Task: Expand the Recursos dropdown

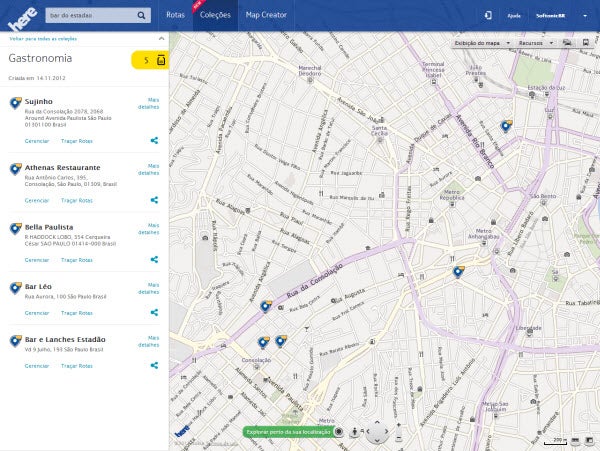Action: (535, 44)
